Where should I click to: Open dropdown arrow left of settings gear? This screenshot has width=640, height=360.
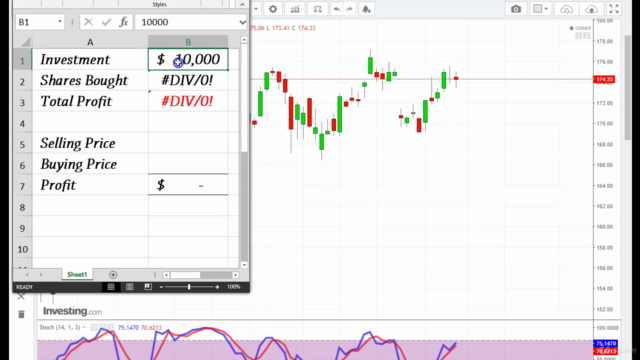pos(256,9)
